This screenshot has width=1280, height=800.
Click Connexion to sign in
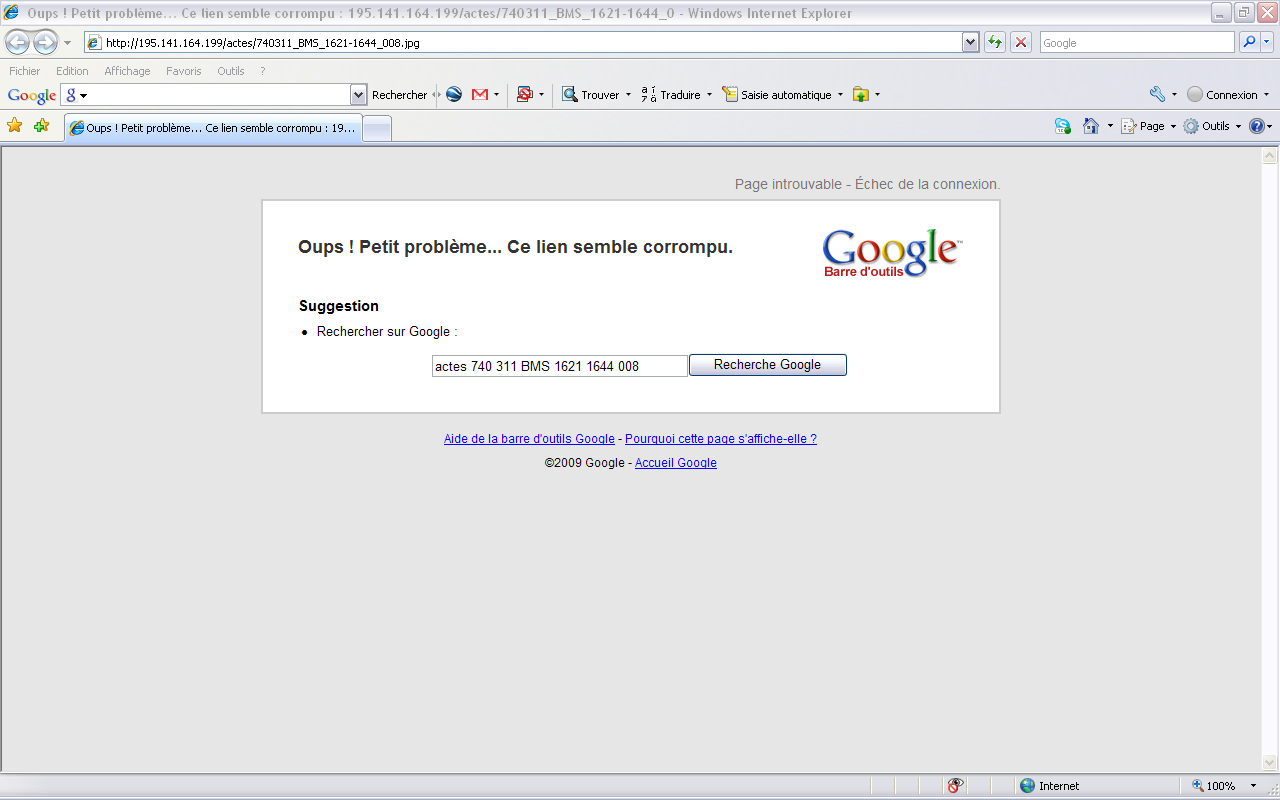[1222, 95]
